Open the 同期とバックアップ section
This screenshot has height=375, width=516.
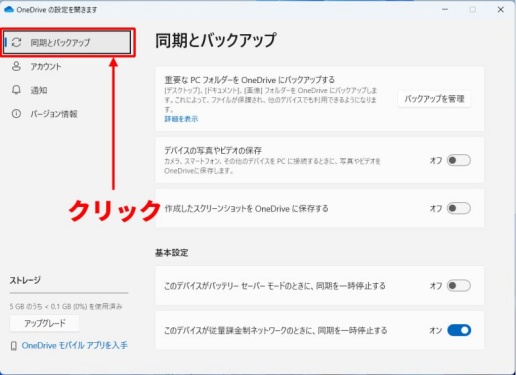[x=67, y=42]
